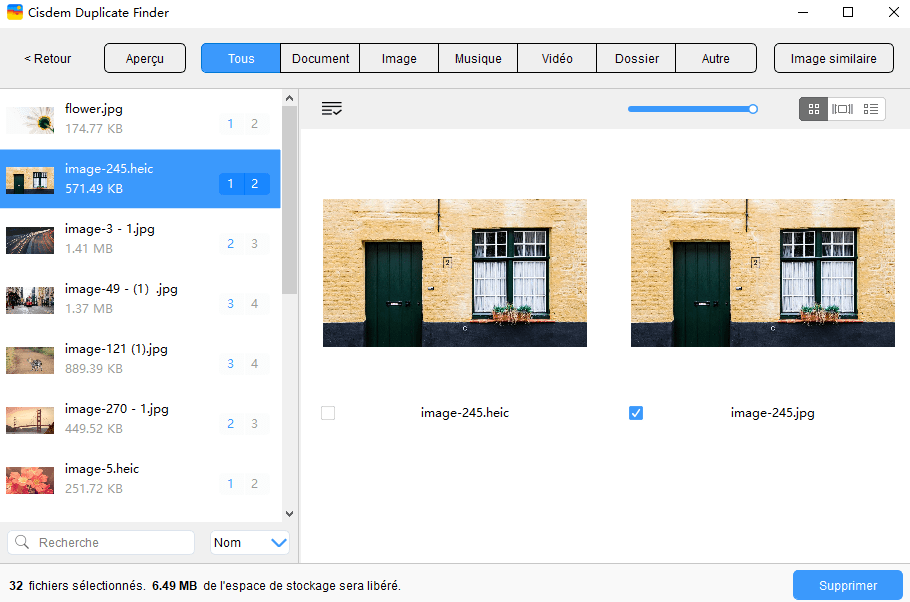Switch to detailed list view
The height and width of the screenshot is (602, 910).
pos(871,109)
